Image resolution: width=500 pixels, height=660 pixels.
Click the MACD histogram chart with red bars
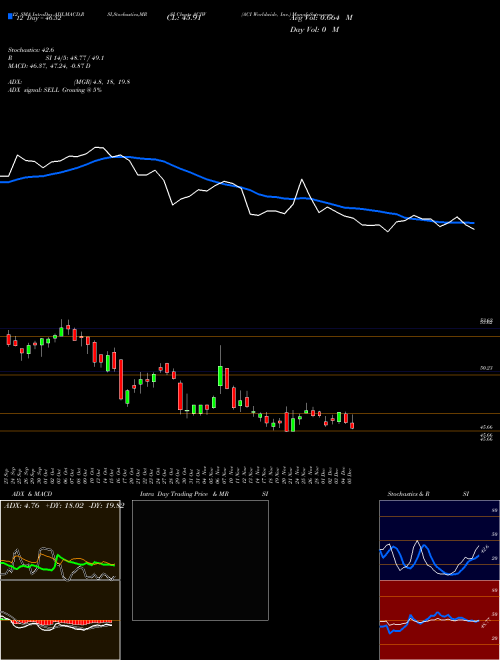pos(60,620)
